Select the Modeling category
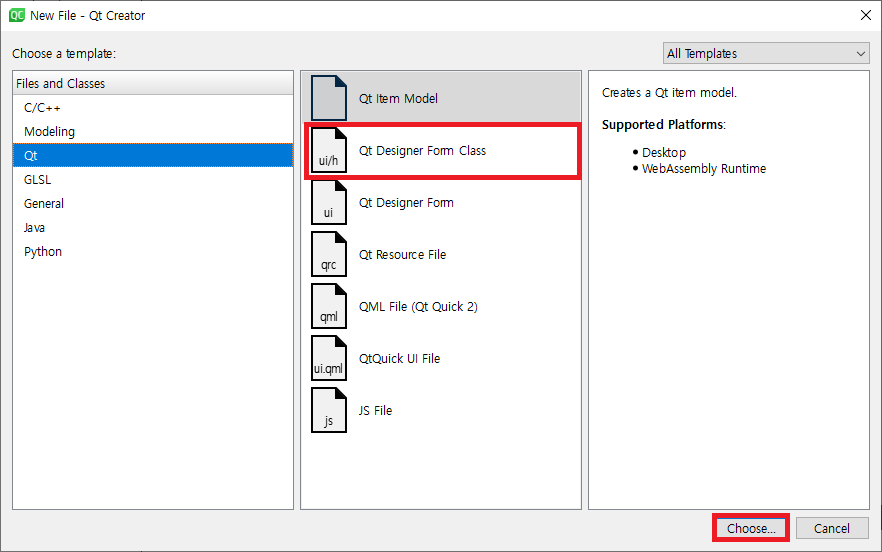 (153, 131)
